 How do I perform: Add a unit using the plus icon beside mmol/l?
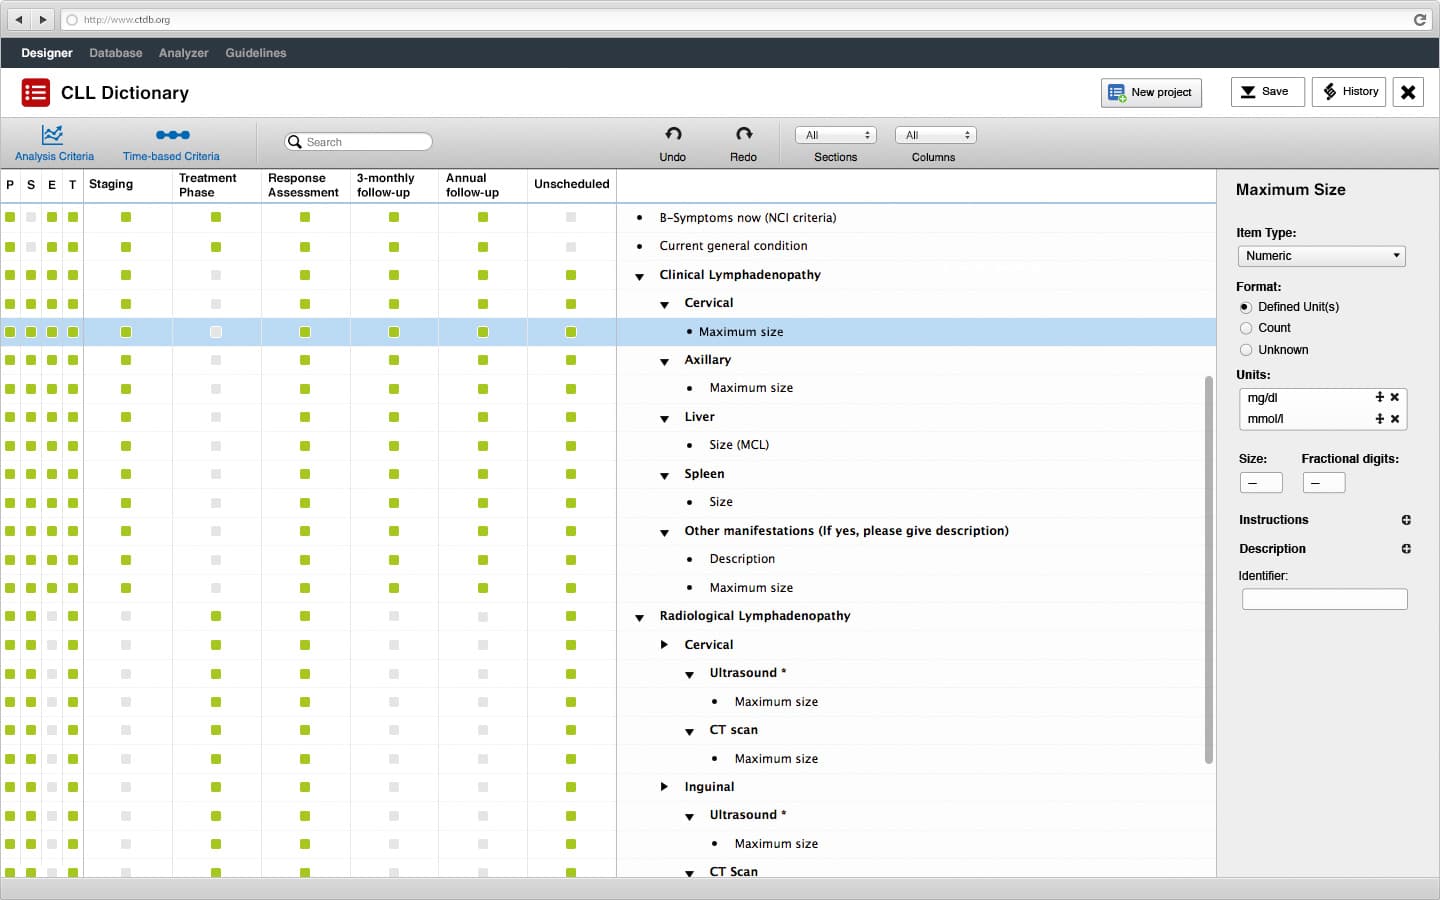(x=1380, y=419)
